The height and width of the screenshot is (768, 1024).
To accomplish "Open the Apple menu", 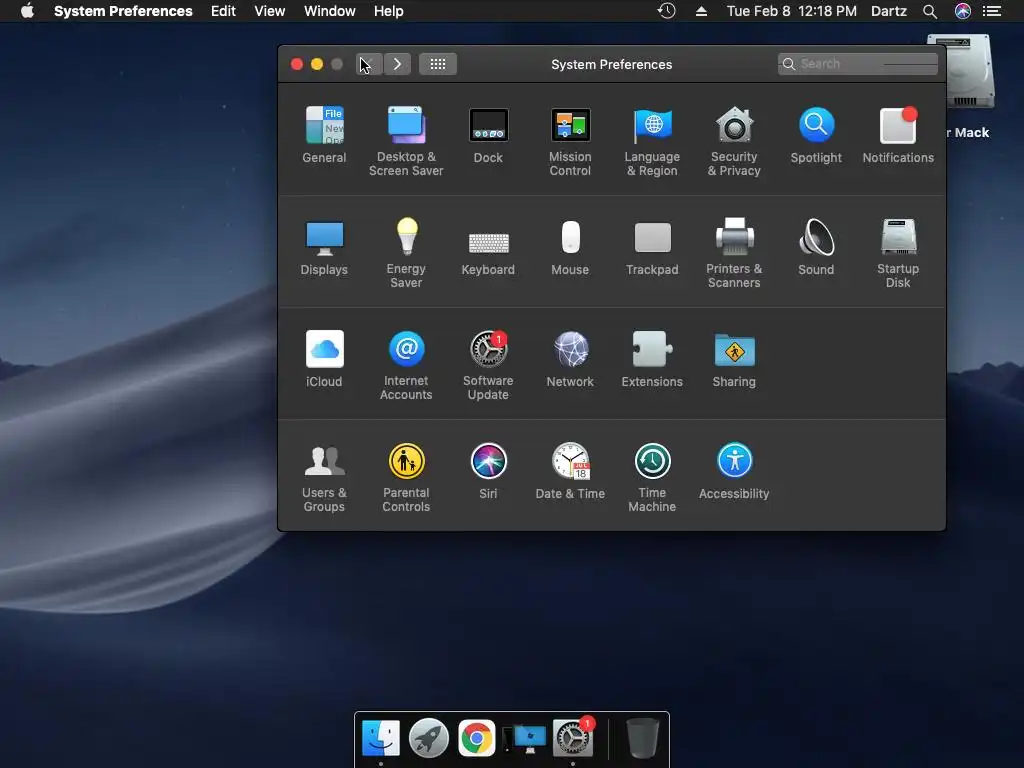I will click(27, 11).
